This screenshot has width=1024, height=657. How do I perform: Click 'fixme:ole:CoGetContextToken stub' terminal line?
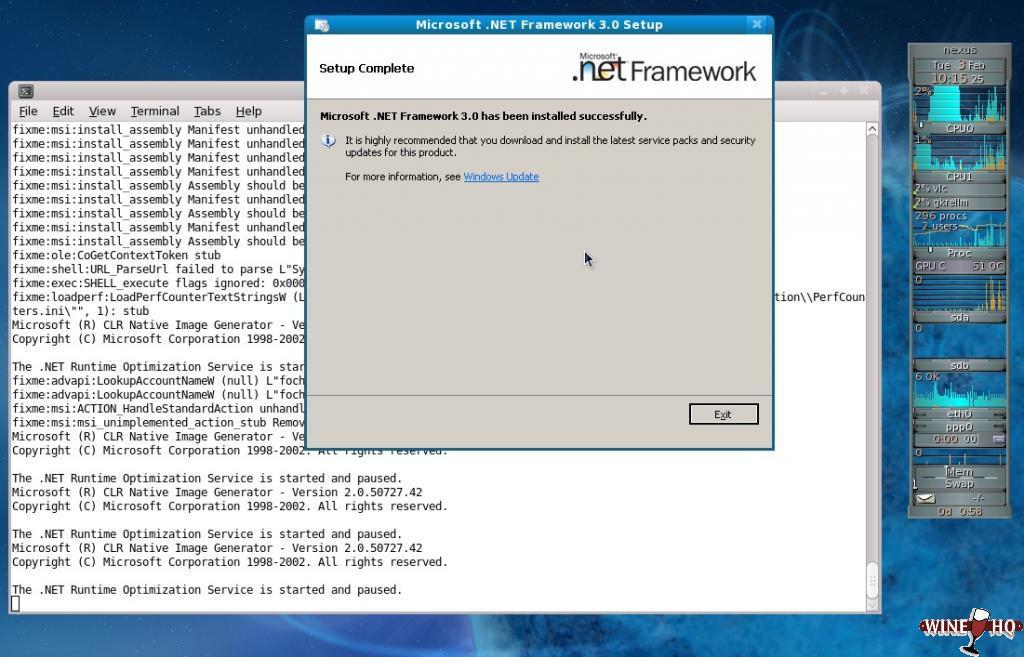click(x=116, y=255)
